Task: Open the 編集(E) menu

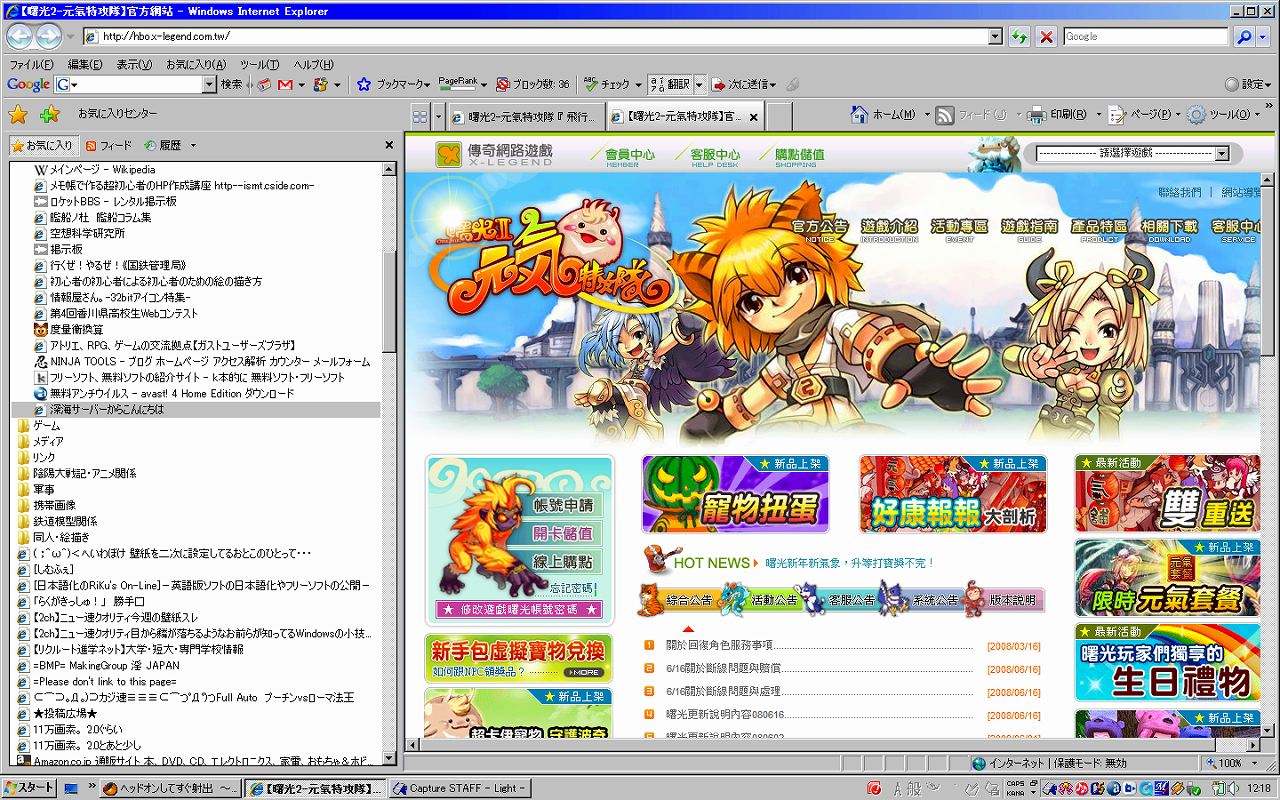Action: (x=85, y=64)
